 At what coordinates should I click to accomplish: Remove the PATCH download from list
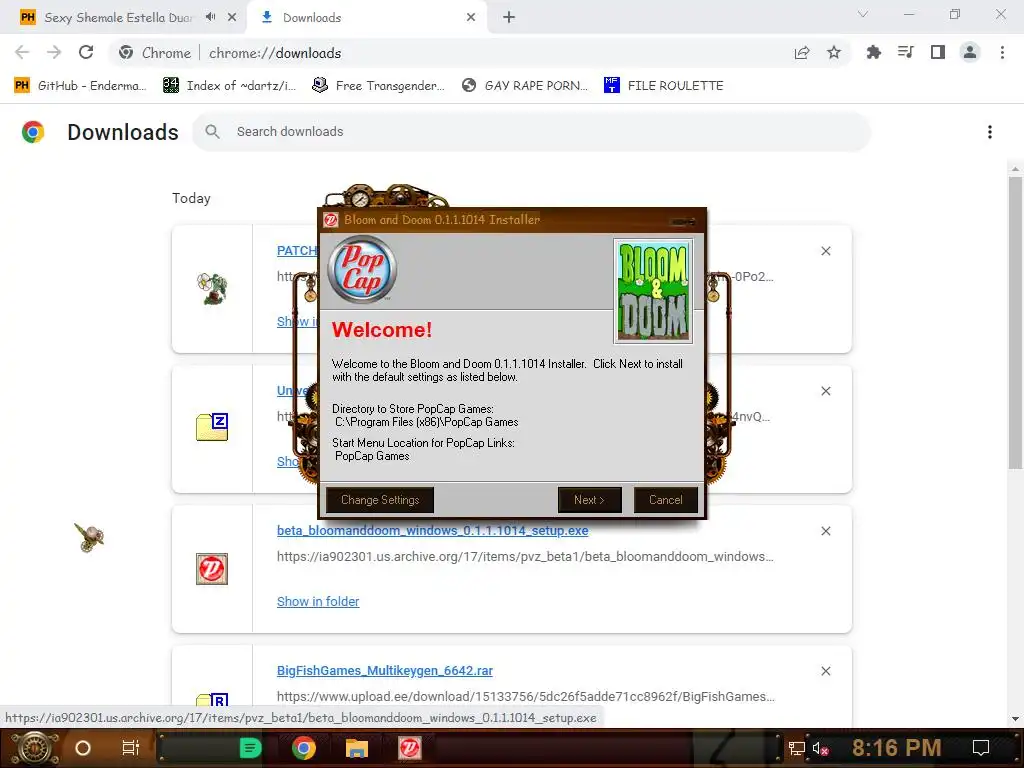(825, 251)
